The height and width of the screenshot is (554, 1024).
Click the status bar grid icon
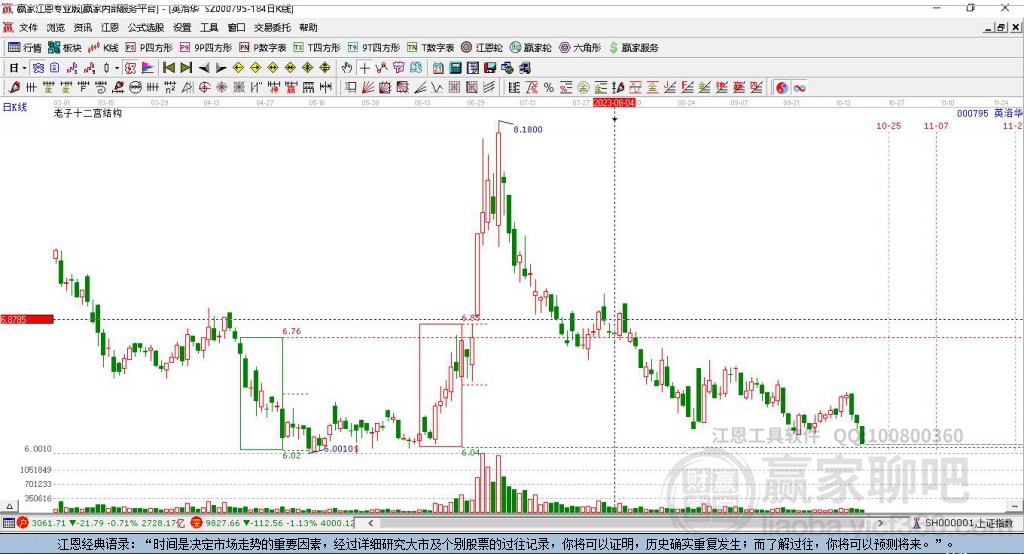[x=8, y=523]
